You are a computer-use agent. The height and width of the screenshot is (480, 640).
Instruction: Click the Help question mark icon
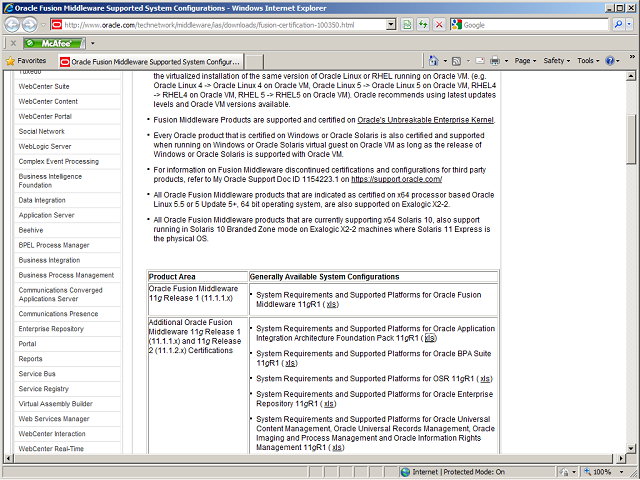coord(609,61)
